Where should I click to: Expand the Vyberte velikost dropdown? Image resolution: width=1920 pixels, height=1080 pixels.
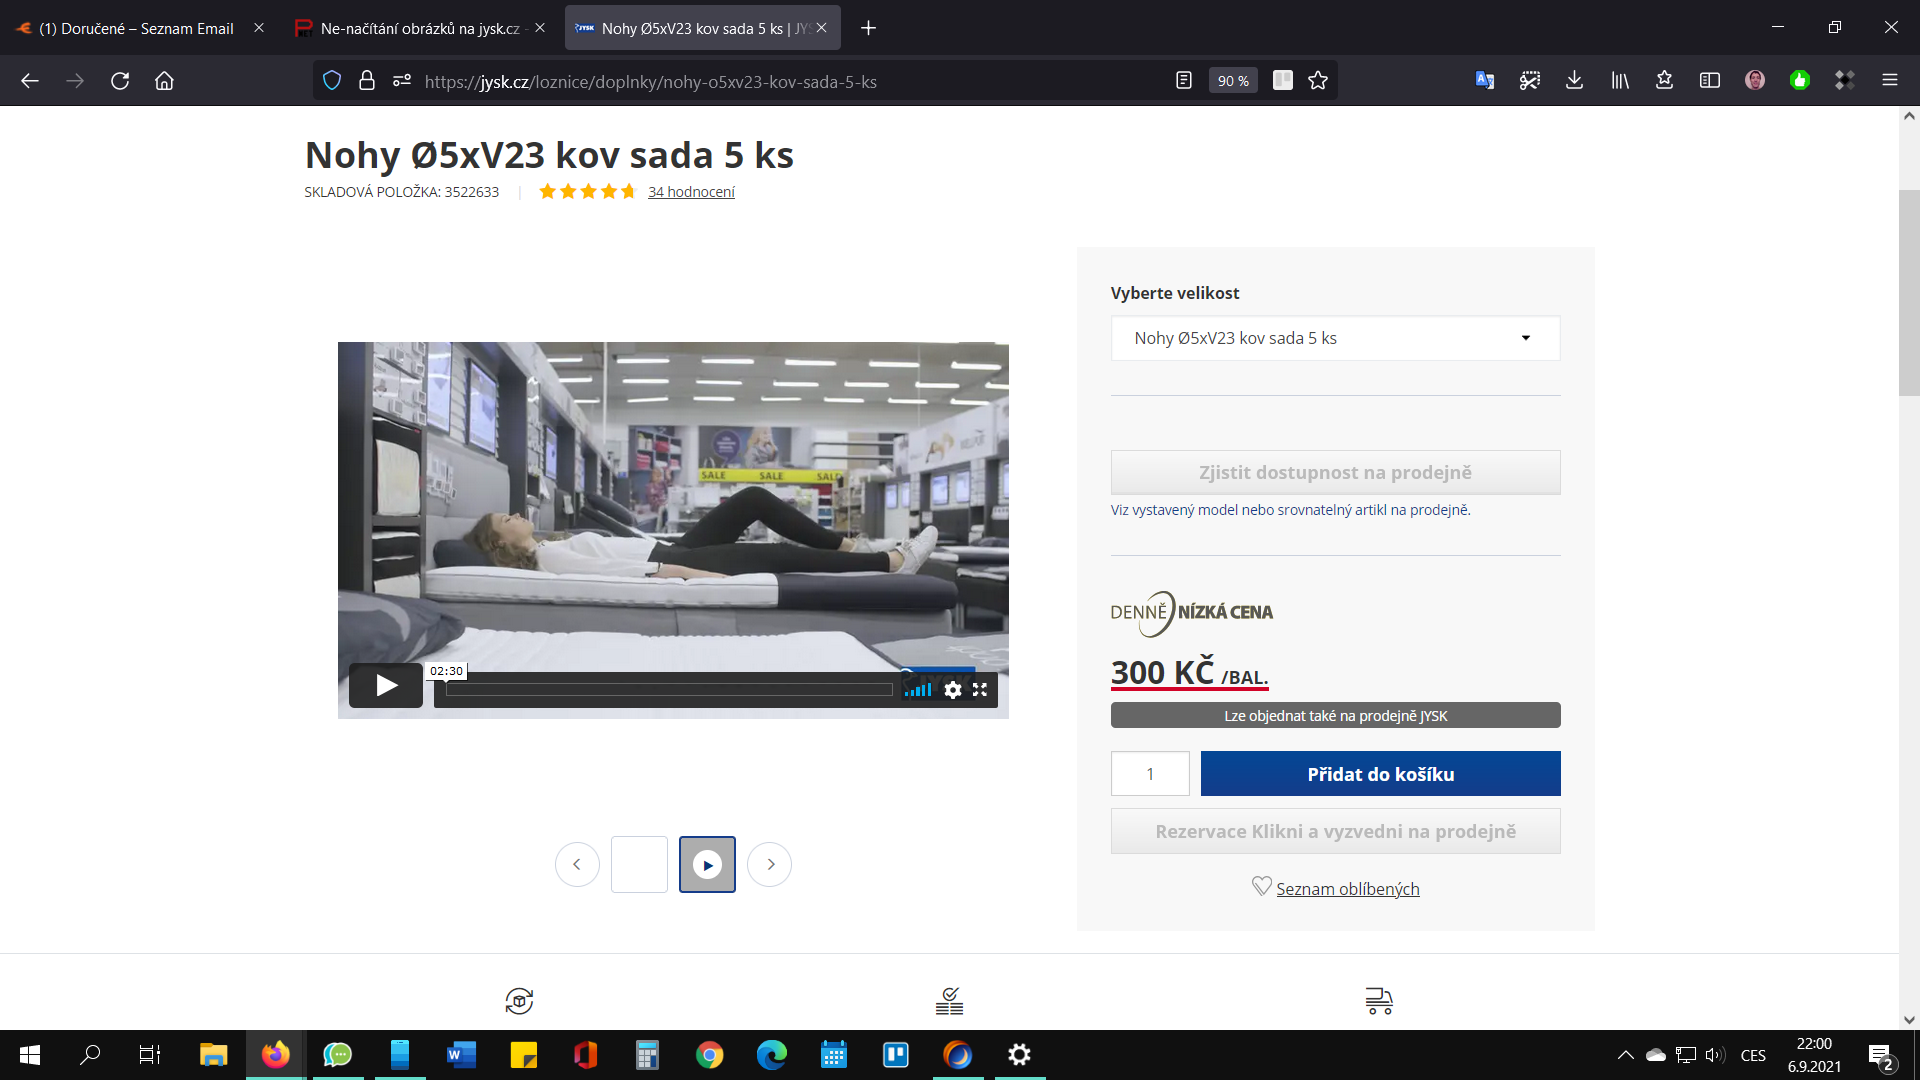(x=1335, y=338)
